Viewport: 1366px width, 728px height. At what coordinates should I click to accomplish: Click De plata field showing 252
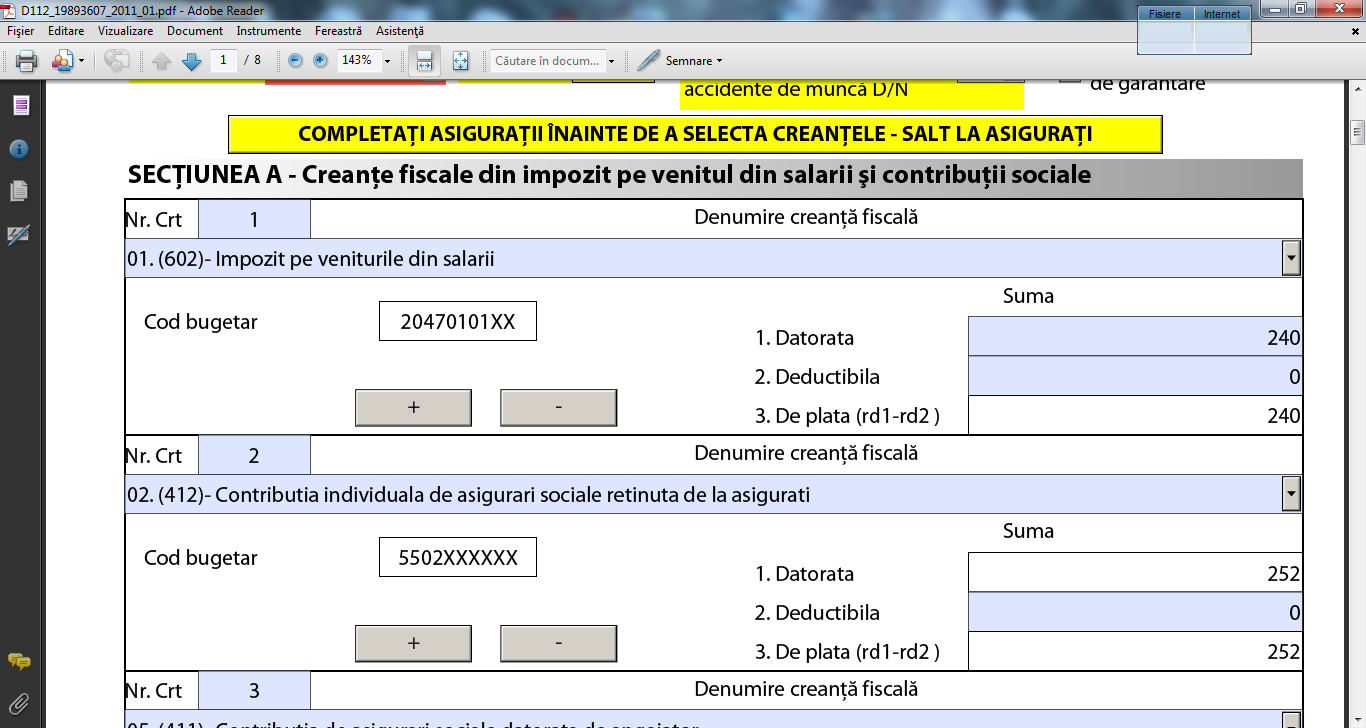pos(1135,651)
